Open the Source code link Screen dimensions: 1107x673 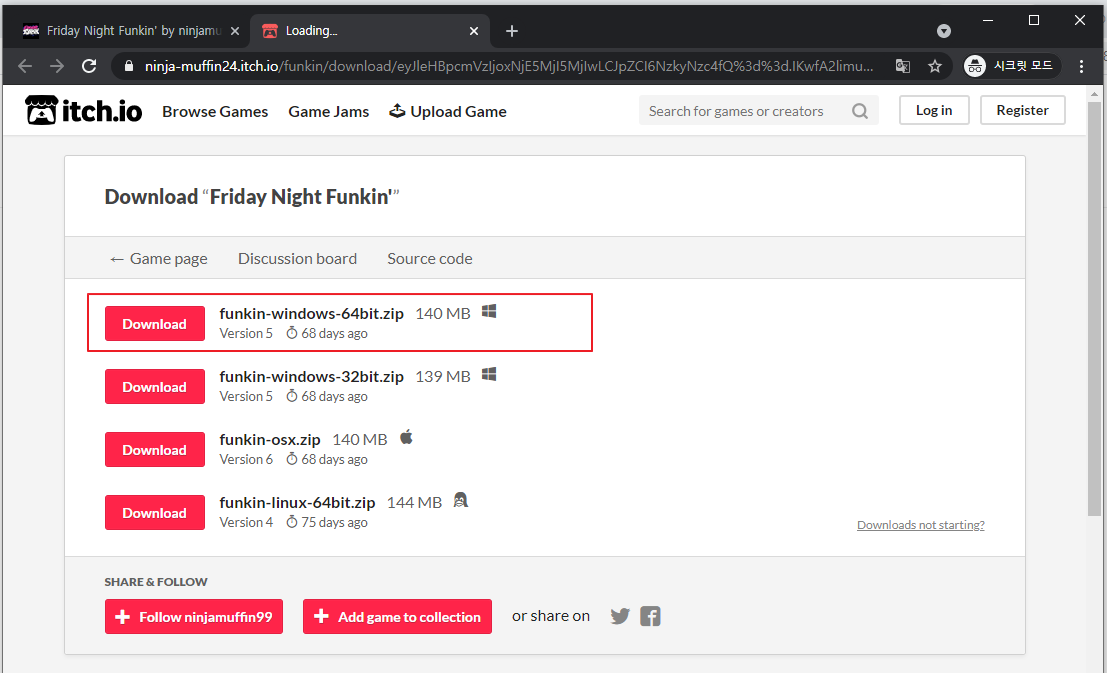(x=430, y=258)
